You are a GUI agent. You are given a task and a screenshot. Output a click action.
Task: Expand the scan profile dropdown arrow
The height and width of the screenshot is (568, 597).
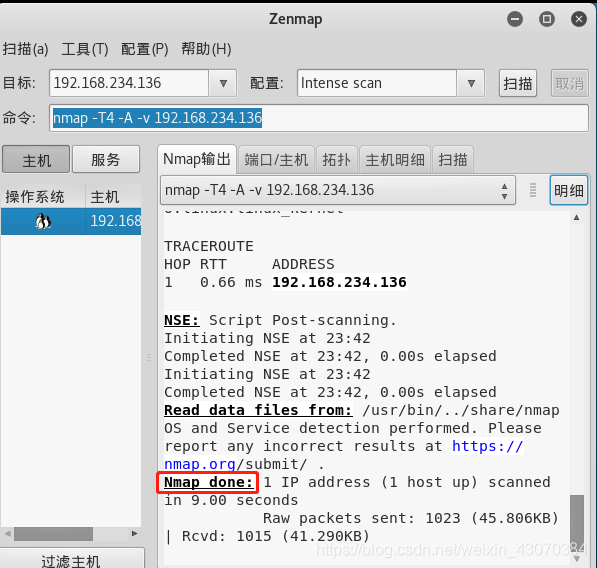471,83
